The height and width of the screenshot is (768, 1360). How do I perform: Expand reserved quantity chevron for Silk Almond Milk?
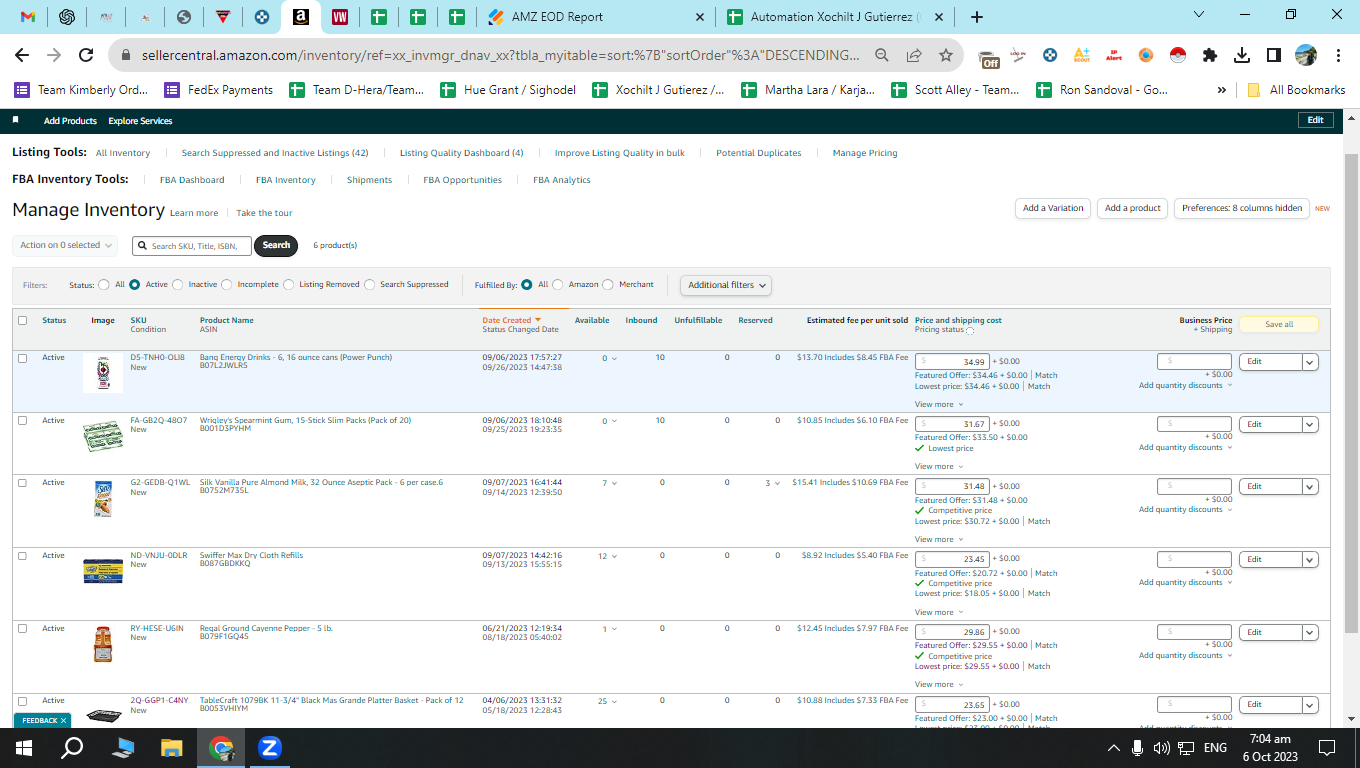coord(777,483)
